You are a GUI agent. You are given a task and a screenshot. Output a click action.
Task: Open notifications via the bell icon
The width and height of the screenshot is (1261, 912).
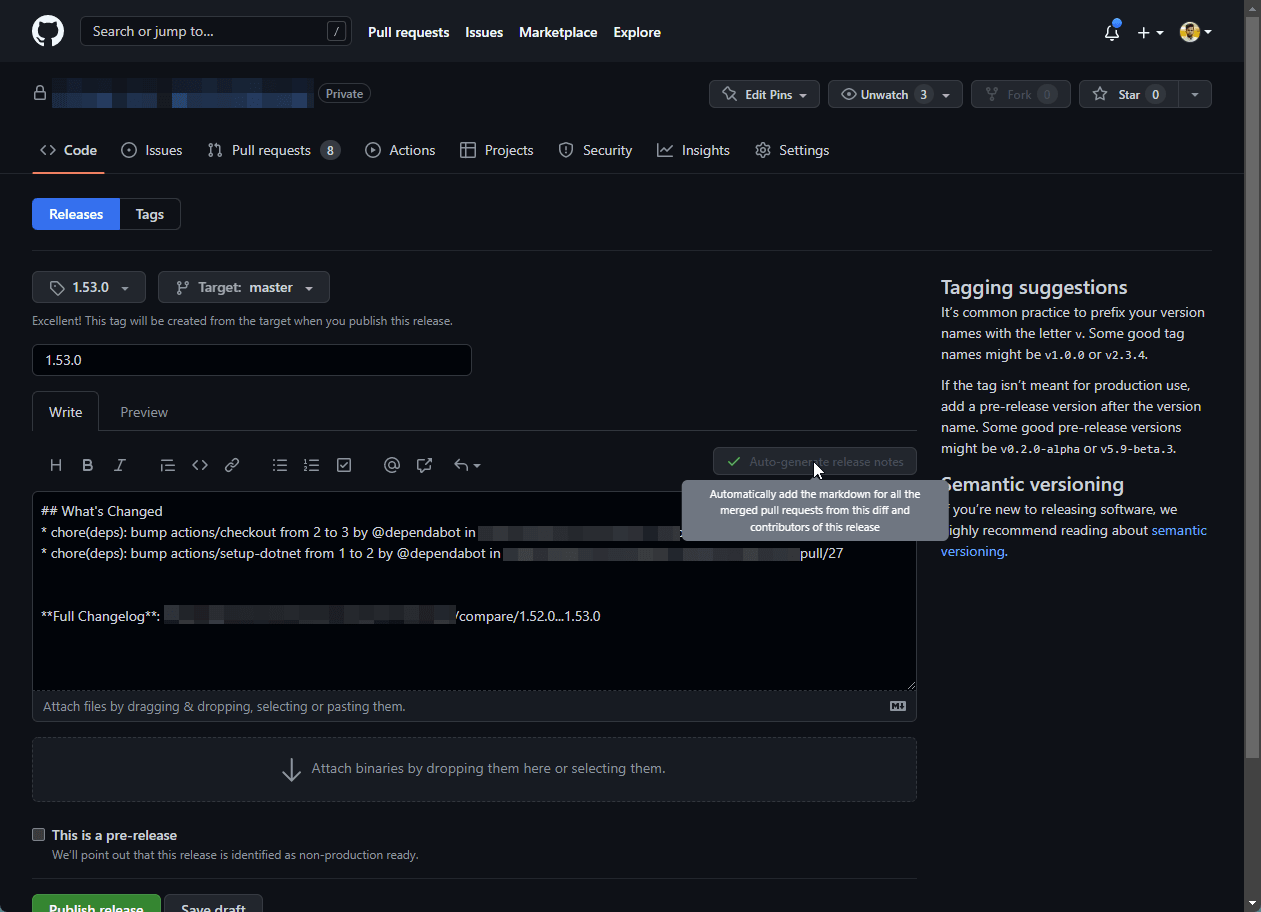tap(1112, 32)
